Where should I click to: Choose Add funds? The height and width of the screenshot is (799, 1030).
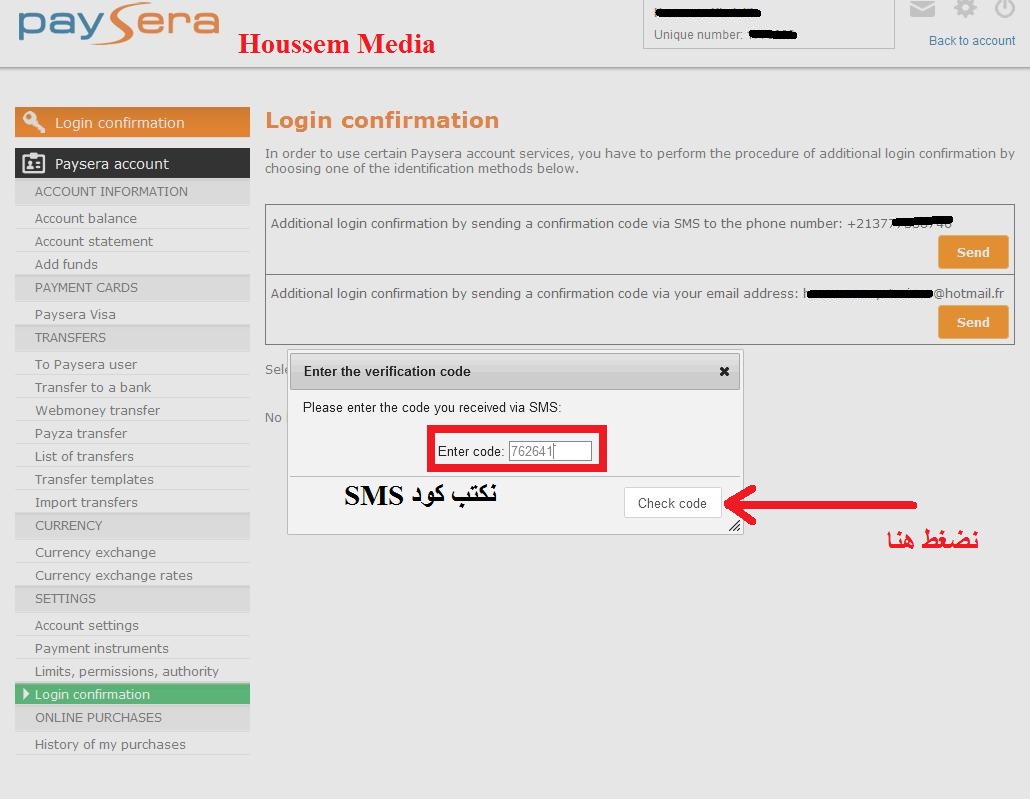point(66,264)
